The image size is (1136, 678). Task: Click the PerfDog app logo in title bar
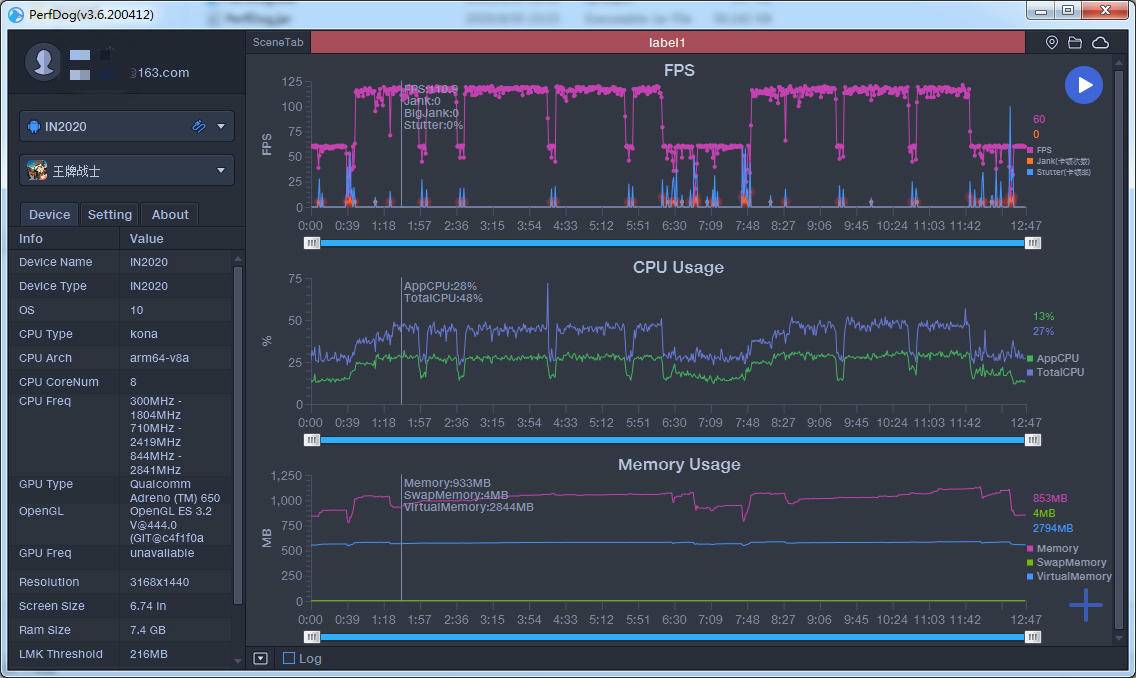pyautogui.click(x=15, y=14)
